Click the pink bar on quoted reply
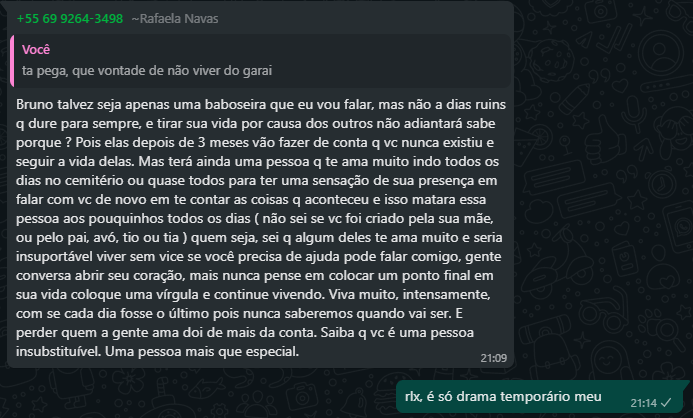Image resolution: width=693 pixels, height=418 pixels. (12, 61)
